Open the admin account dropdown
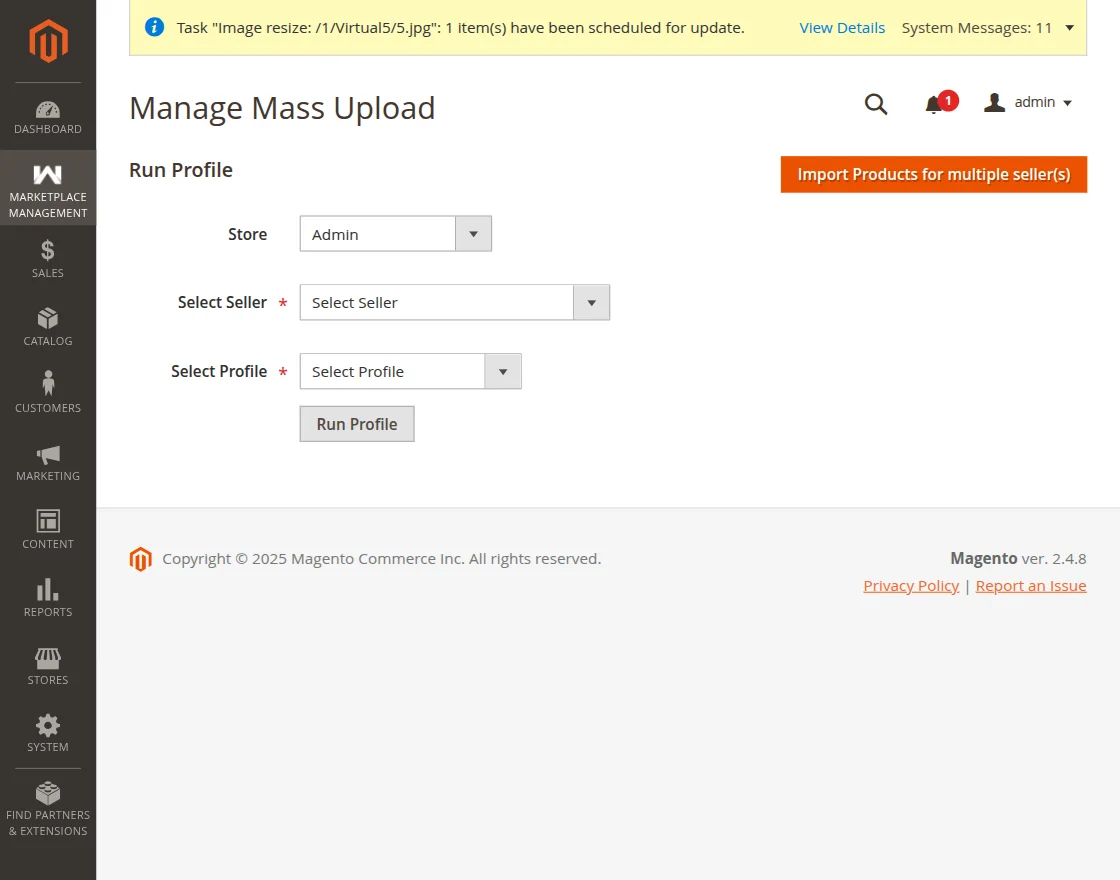1120x880 pixels. tap(1029, 102)
